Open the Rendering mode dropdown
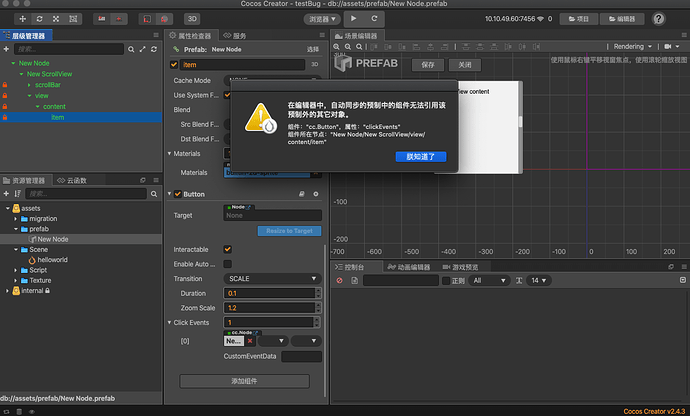This screenshot has height=416, width=690. 632,47
